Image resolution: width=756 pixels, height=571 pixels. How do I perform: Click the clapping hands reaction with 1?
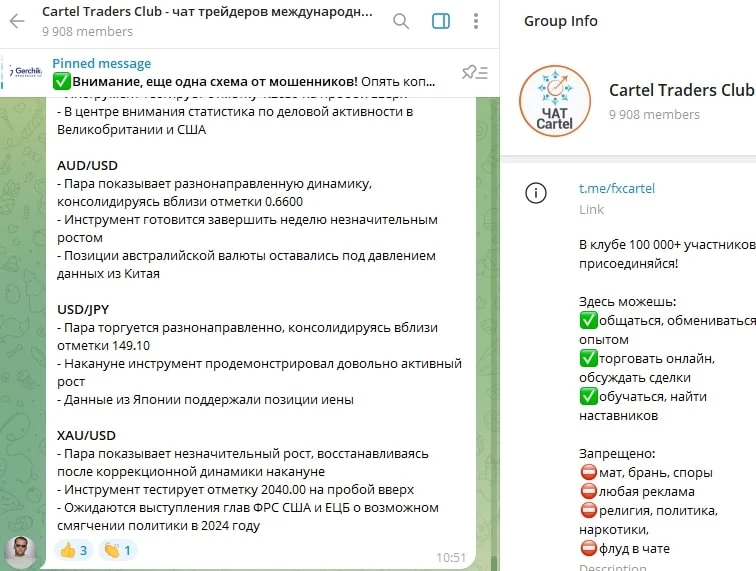[x=118, y=550]
